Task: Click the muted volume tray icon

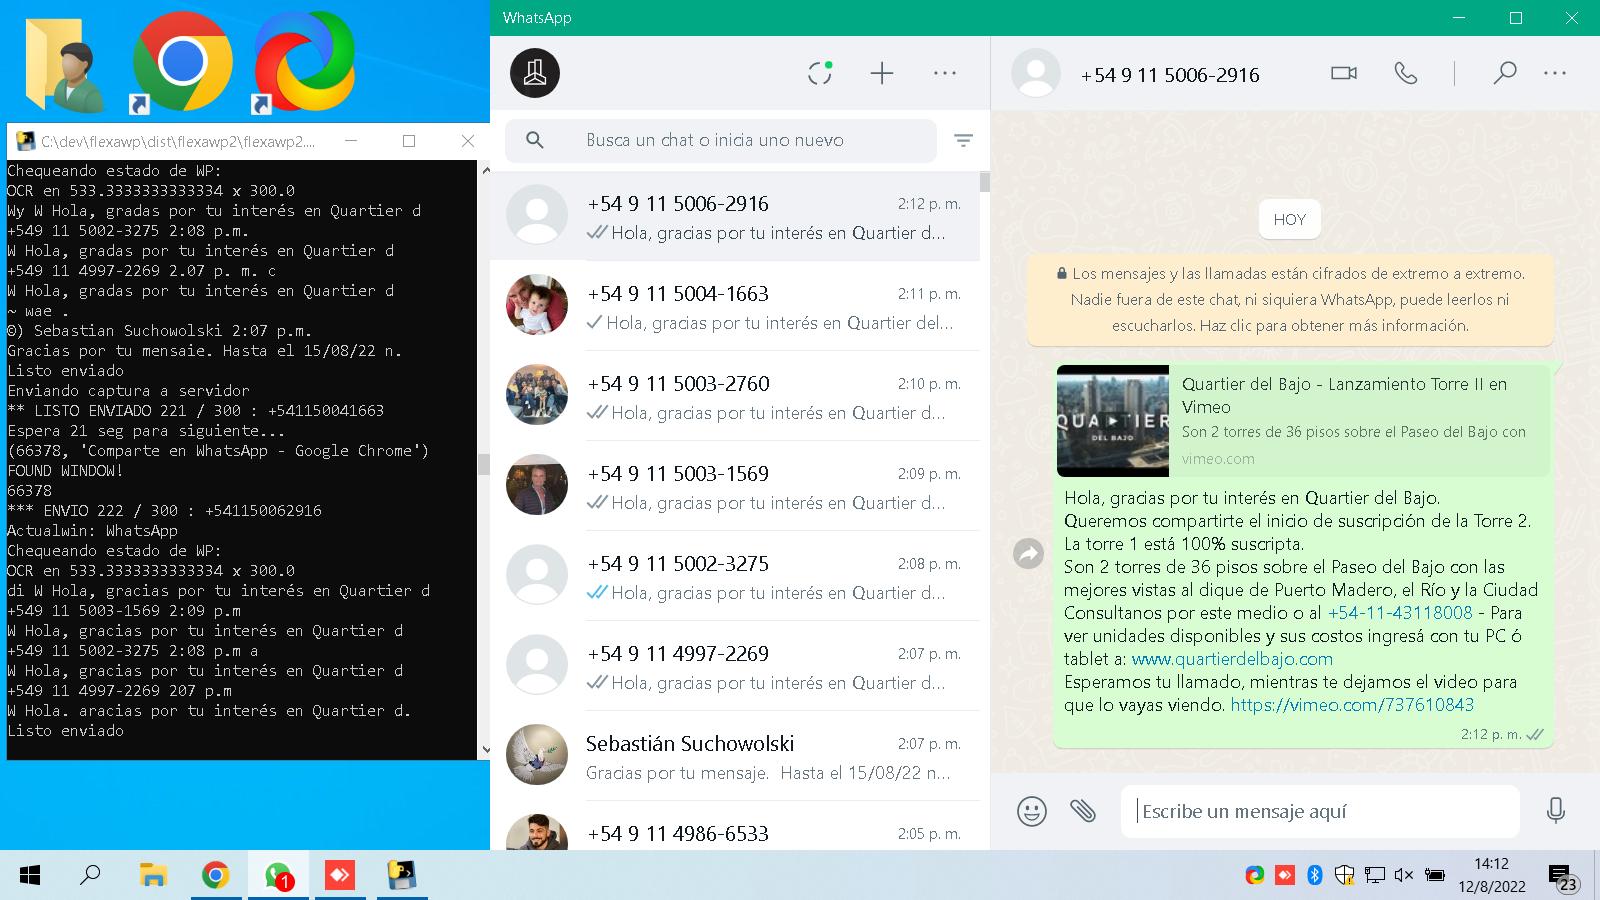Action: (1404, 875)
